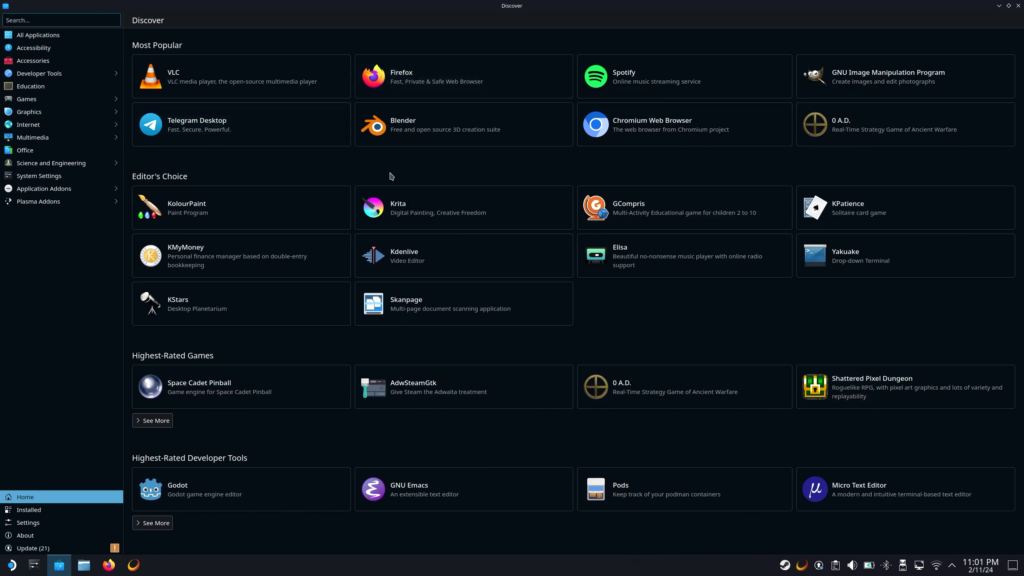This screenshot has height=576, width=1024.
Task: Click the Search field in the sidebar
Action: pyautogui.click(x=61, y=20)
